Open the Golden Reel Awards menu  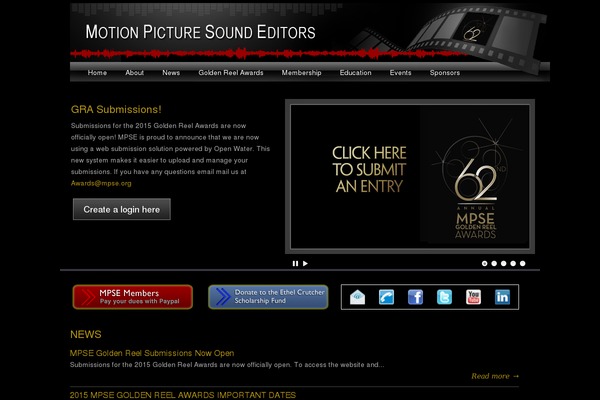coord(231,73)
